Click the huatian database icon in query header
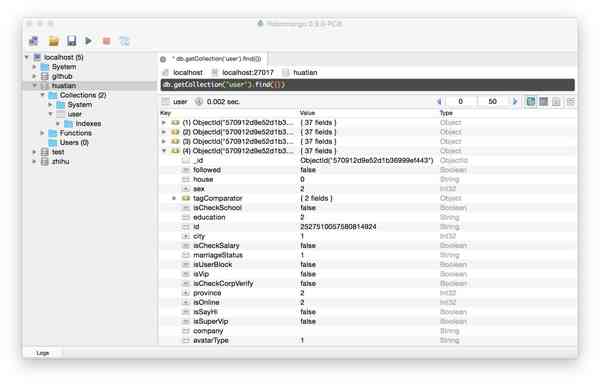 285,72
